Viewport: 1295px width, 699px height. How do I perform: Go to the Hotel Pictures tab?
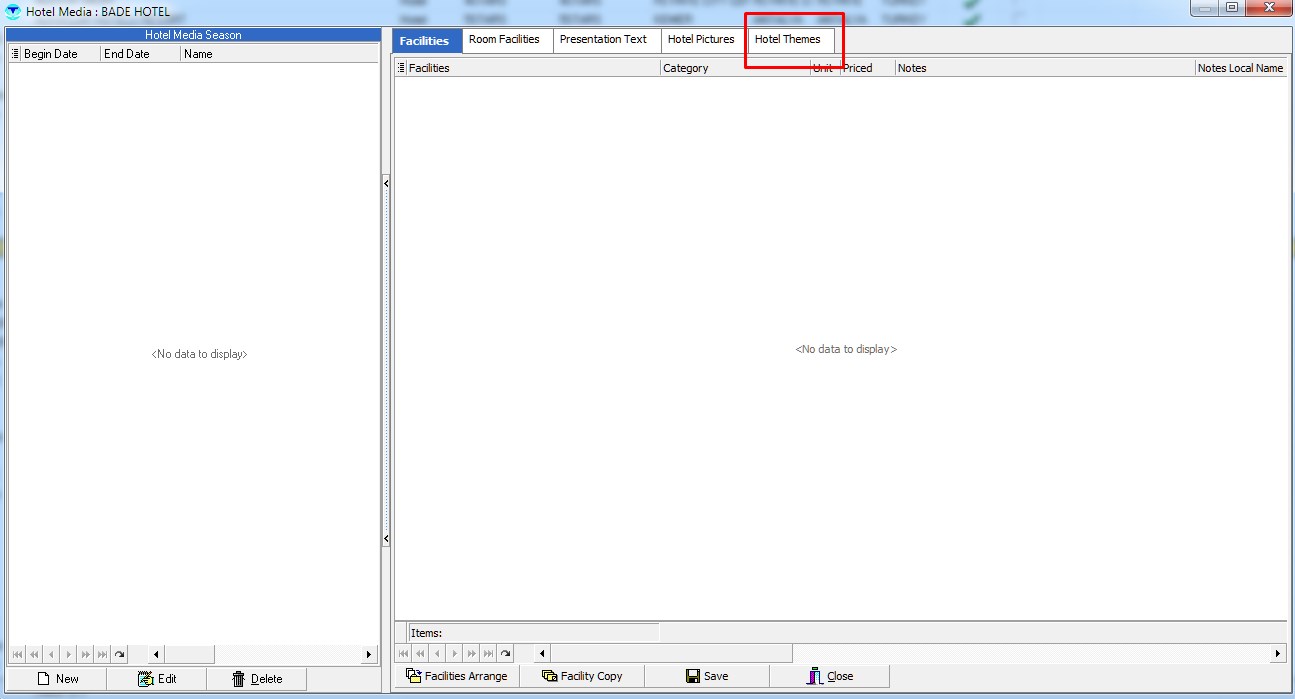pos(701,40)
